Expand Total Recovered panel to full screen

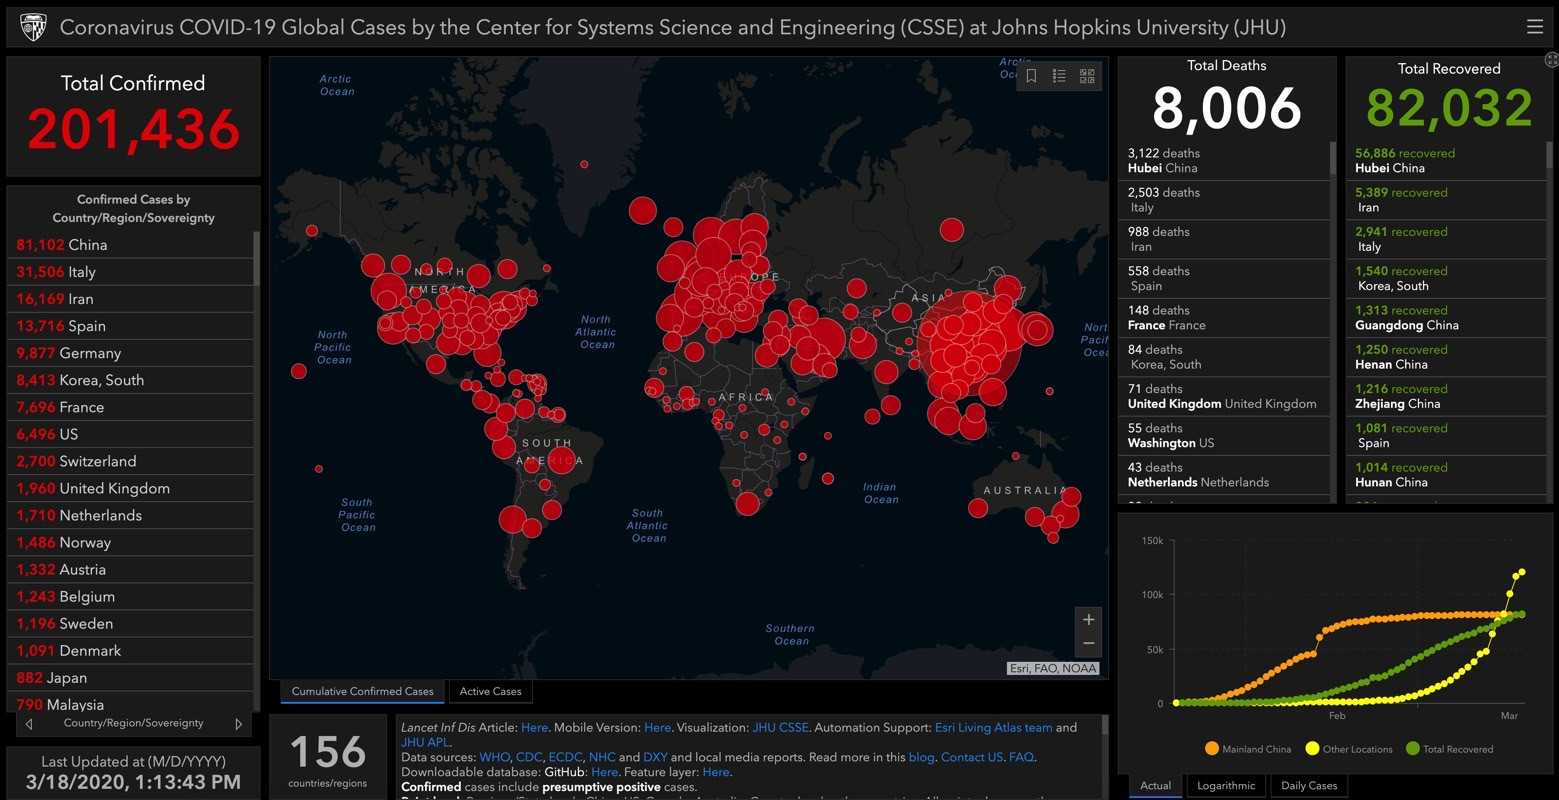(1551, 60)
